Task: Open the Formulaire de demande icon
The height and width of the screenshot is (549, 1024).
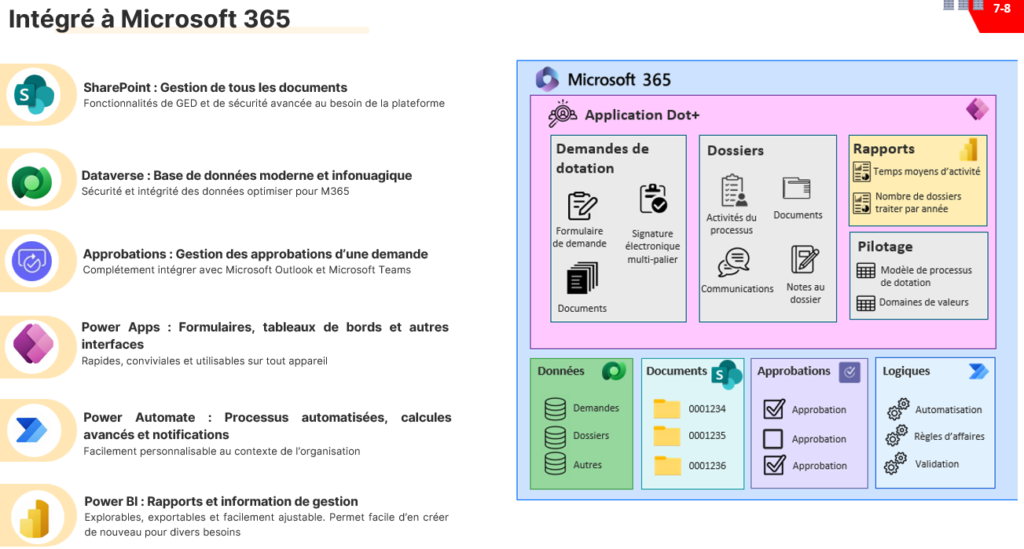Action: tap(582, 206)
